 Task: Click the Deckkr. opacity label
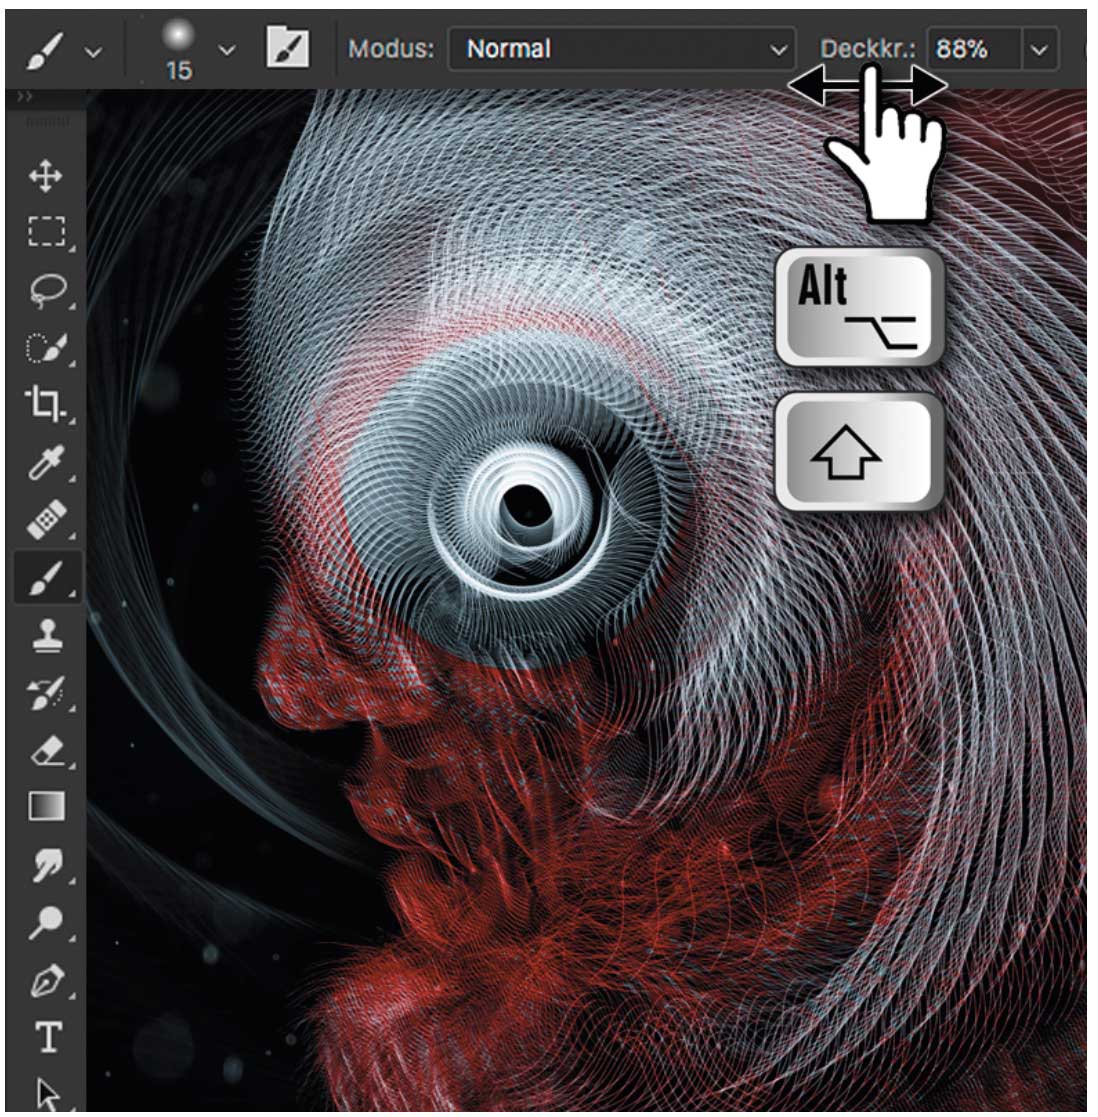pos(867,48)
